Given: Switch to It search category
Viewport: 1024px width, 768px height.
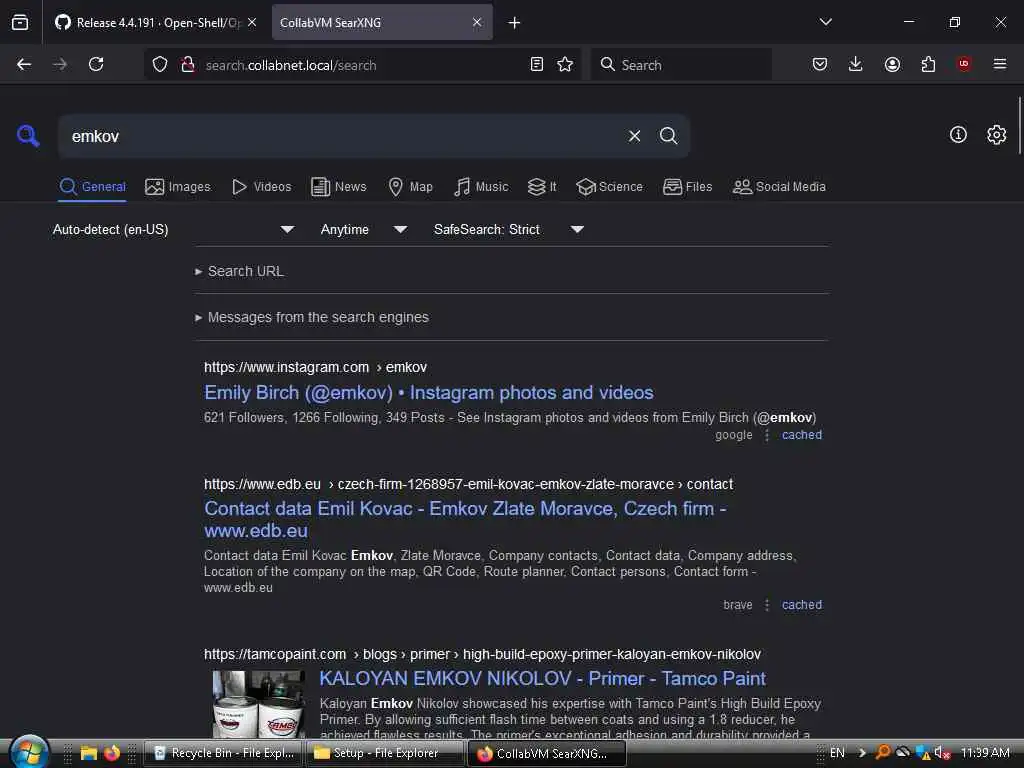Looking at the screenshot, I should 542,187.
